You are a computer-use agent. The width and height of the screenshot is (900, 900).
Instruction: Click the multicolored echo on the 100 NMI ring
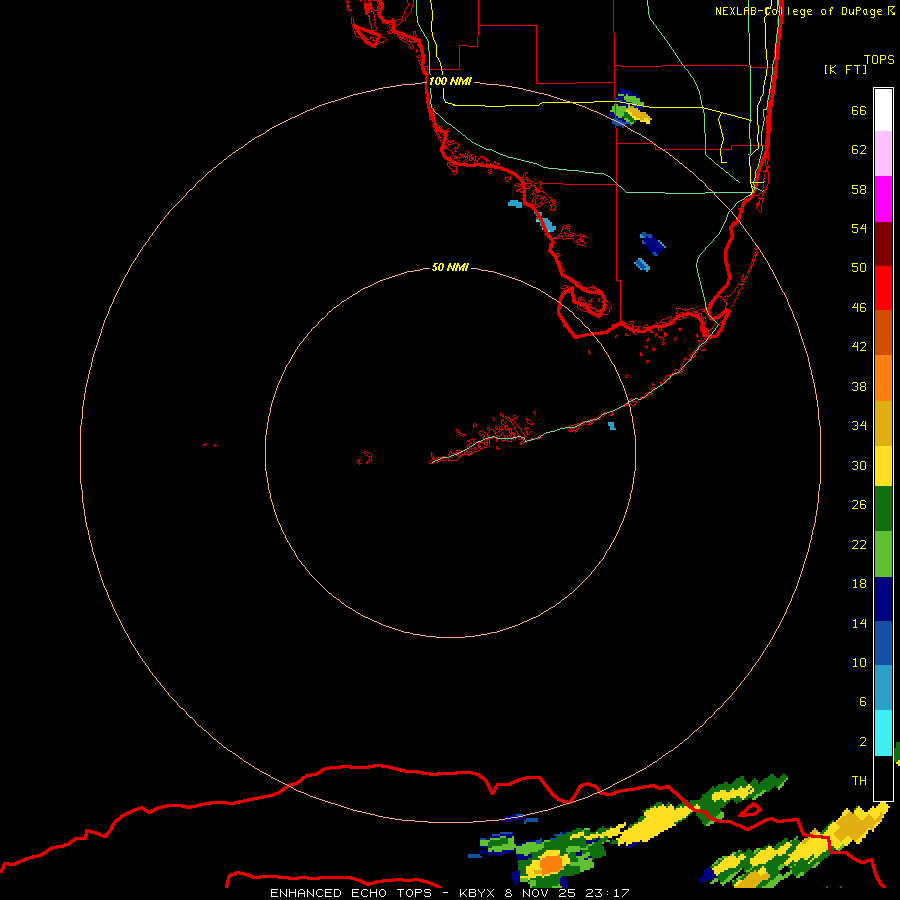pyautogui.click(x=631, y=108)
